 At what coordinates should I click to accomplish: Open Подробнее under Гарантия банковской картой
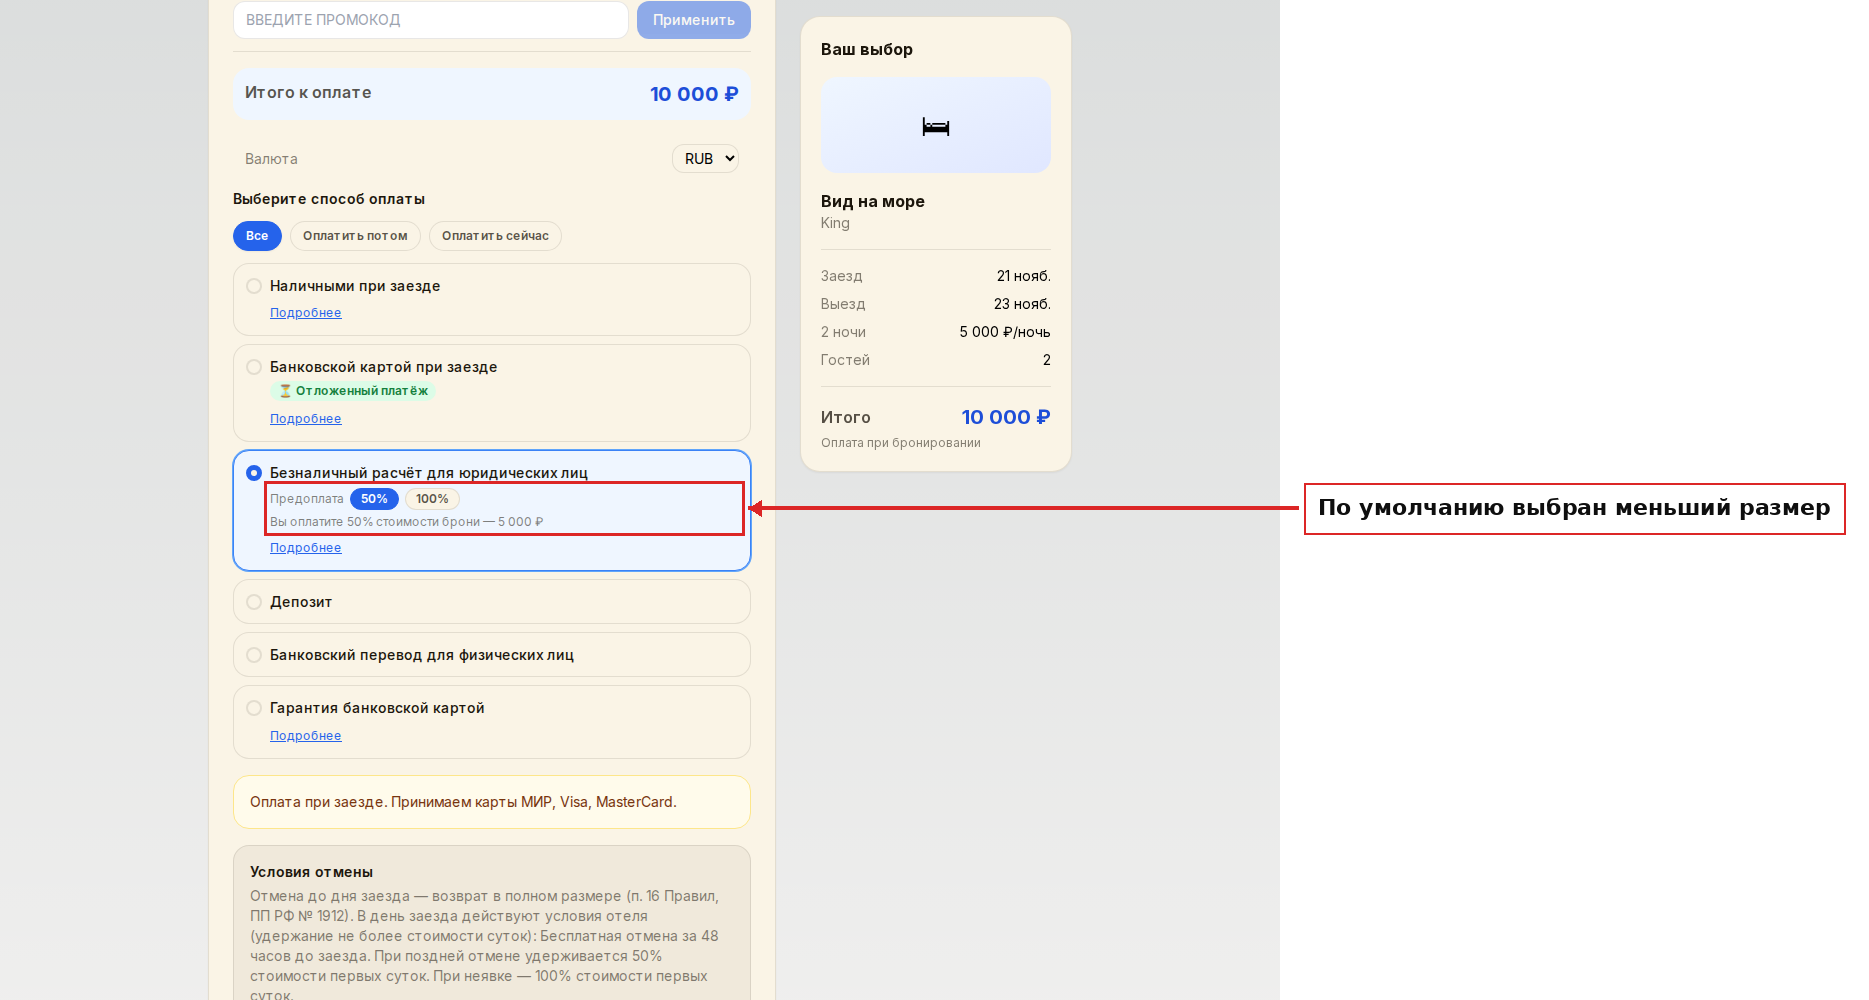coord(305,736)
